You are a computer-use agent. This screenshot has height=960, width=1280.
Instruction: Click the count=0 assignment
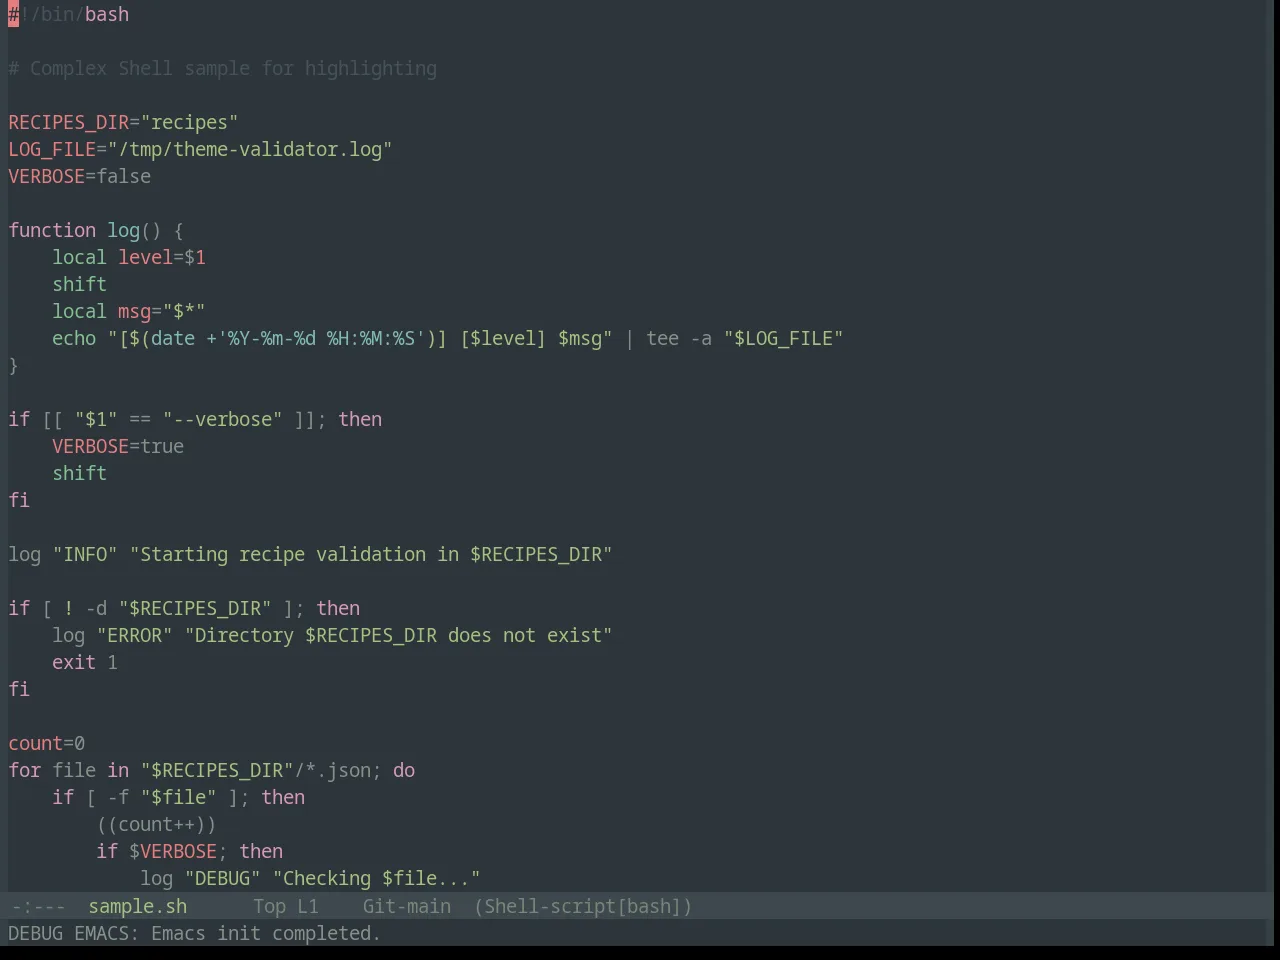pos(47,743)
